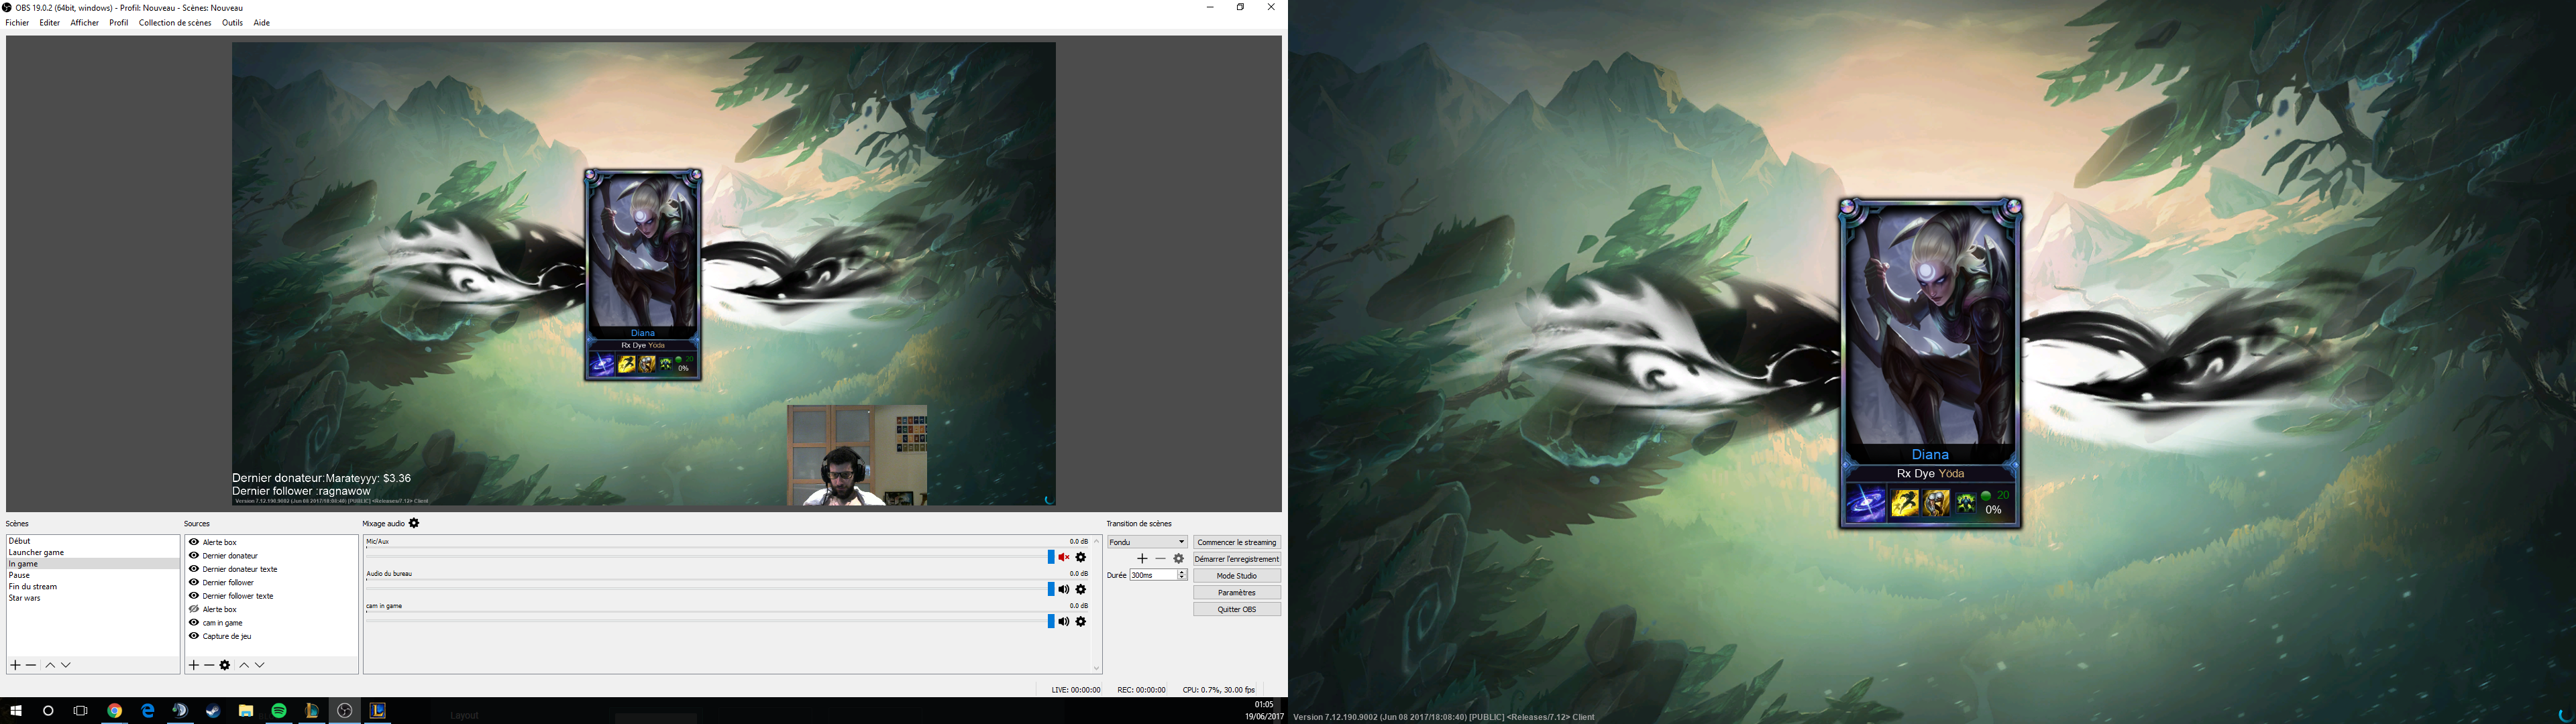Open File Explorer from taskbar
The height and width of the screenshot is (724, 2576).
click(x=246, y=711)
